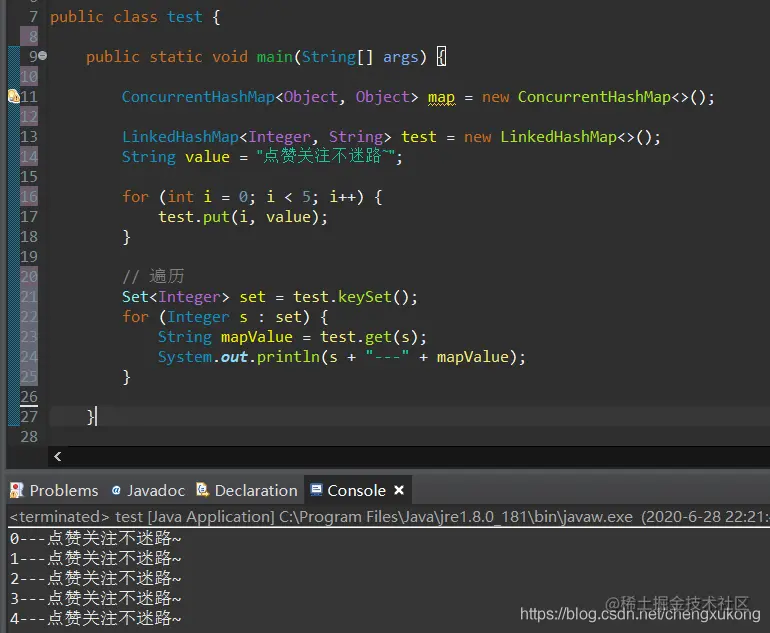770x633 pixels.
Task: Click 'System.out.println' statement on line 24
Action: click(341, 357)
